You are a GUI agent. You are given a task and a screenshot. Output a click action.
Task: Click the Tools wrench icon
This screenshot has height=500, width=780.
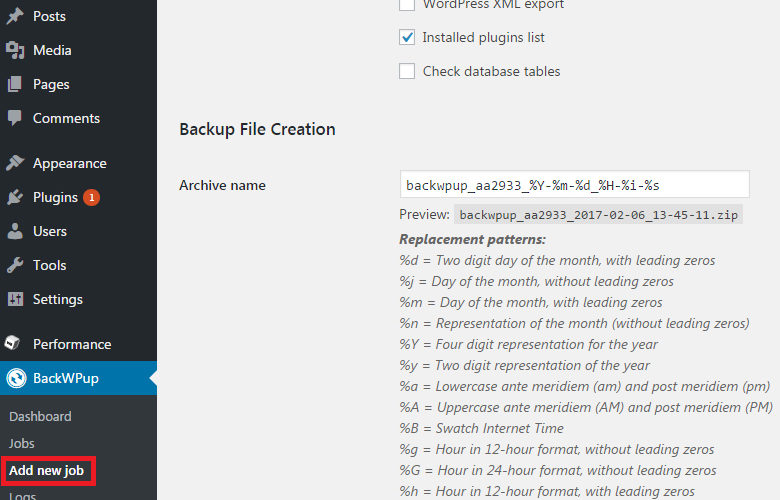(x=15, y=265)
